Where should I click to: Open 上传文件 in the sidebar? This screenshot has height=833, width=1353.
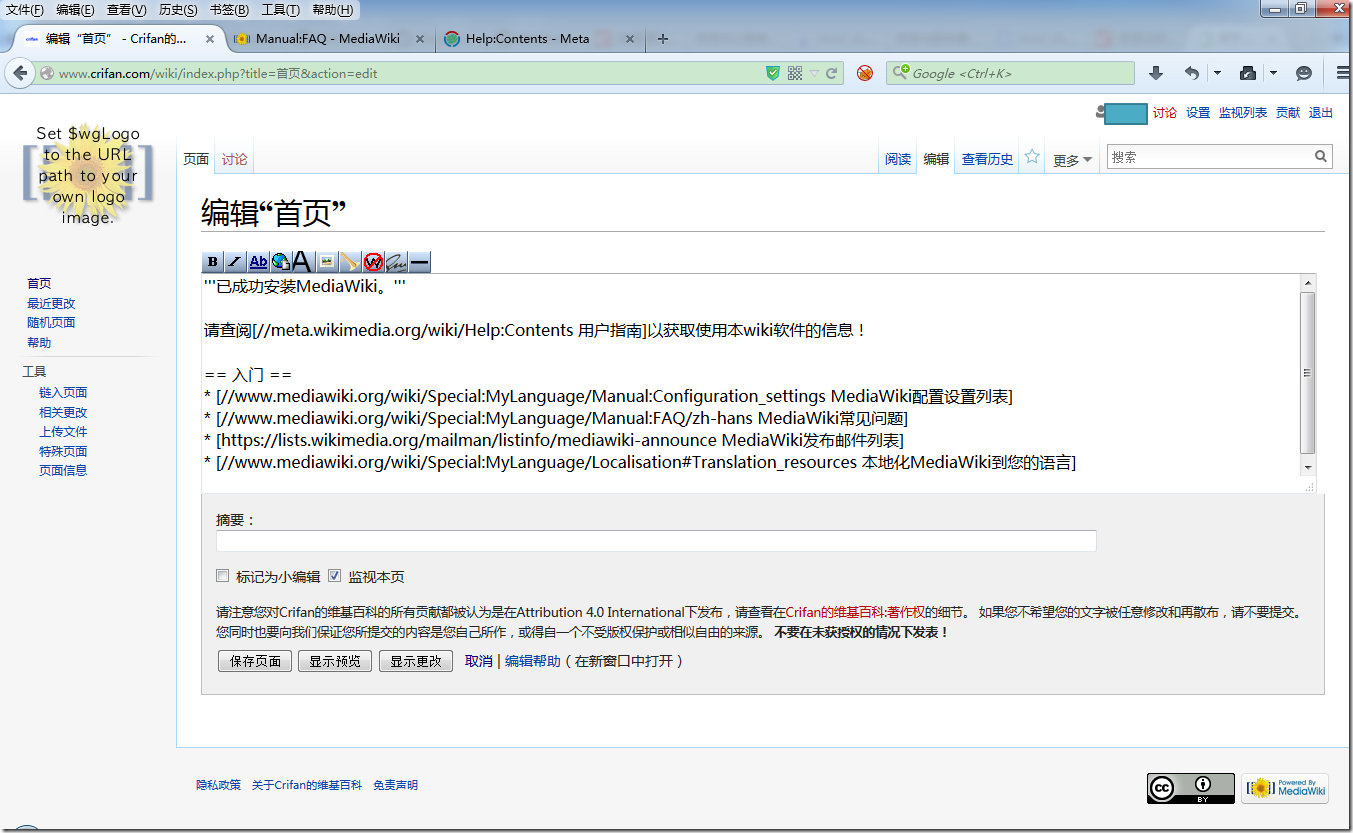[63, 431]
